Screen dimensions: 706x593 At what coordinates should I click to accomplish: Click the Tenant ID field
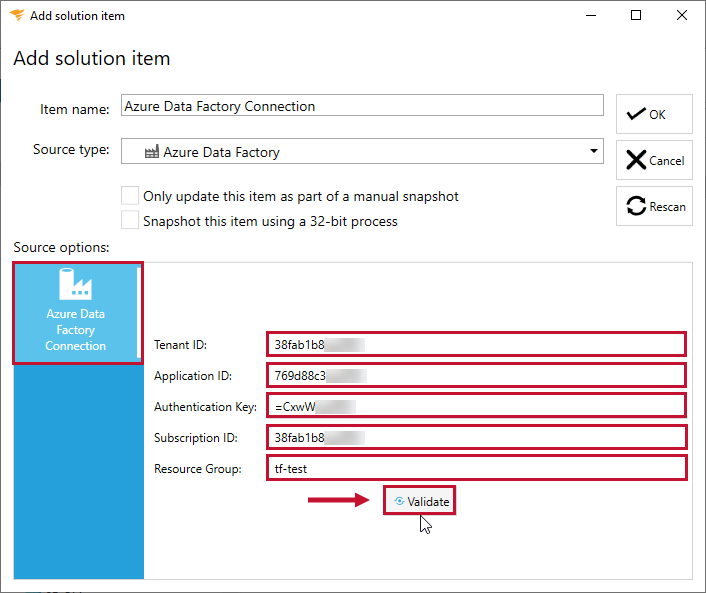point(476,344)
